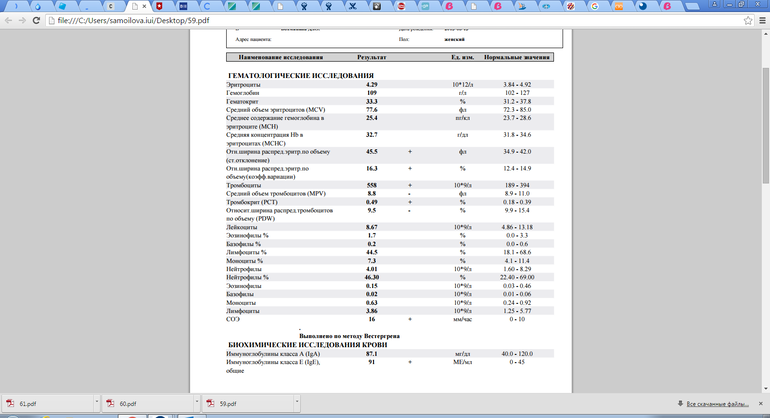Image resolution: width=770 pixels, height=418 pixels.
Task: Click the PDF icon of 59.pdf download
Action: 210,404
